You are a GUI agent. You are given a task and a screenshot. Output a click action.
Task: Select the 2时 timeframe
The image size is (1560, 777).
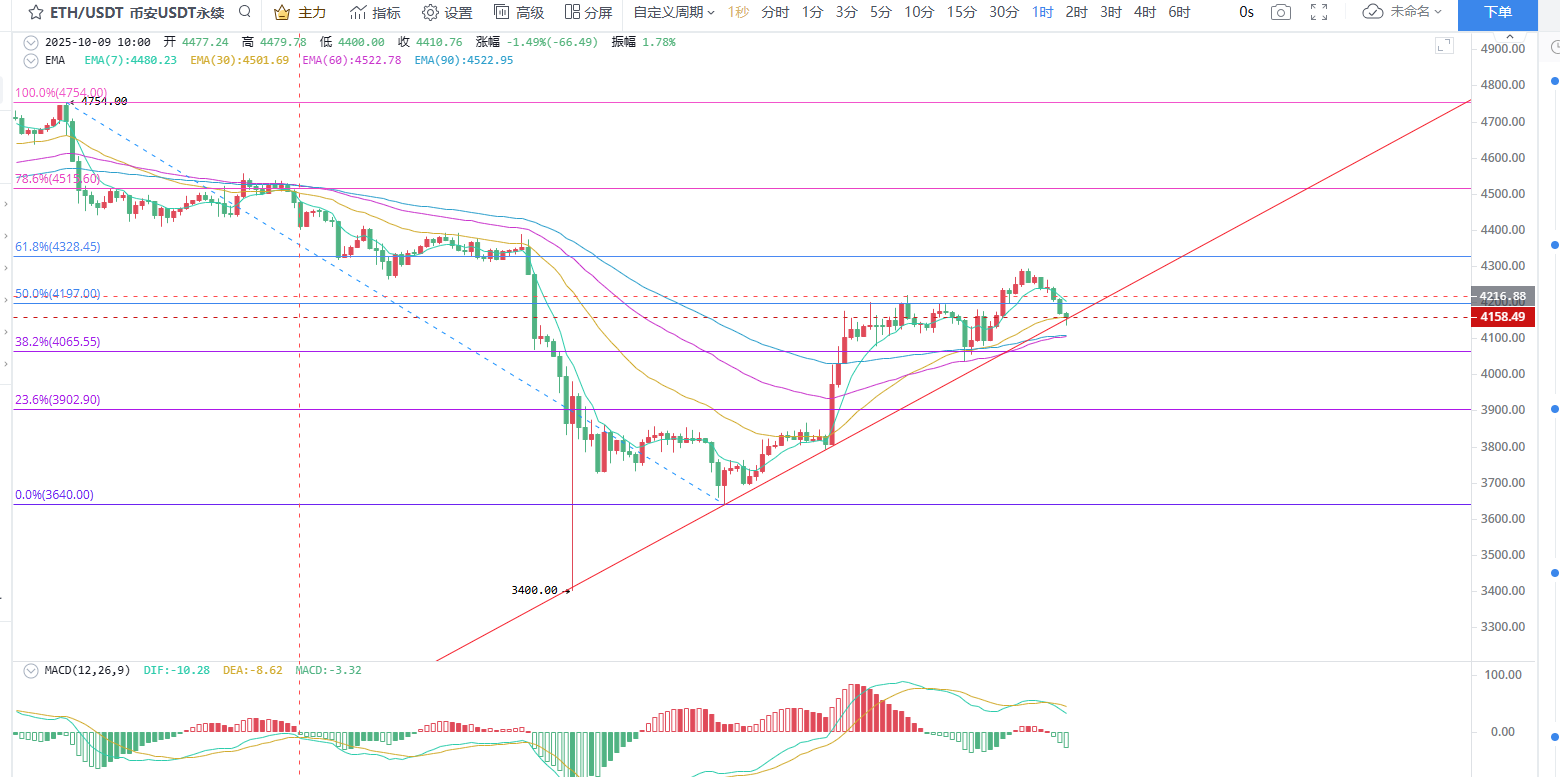pos(1076,13)
